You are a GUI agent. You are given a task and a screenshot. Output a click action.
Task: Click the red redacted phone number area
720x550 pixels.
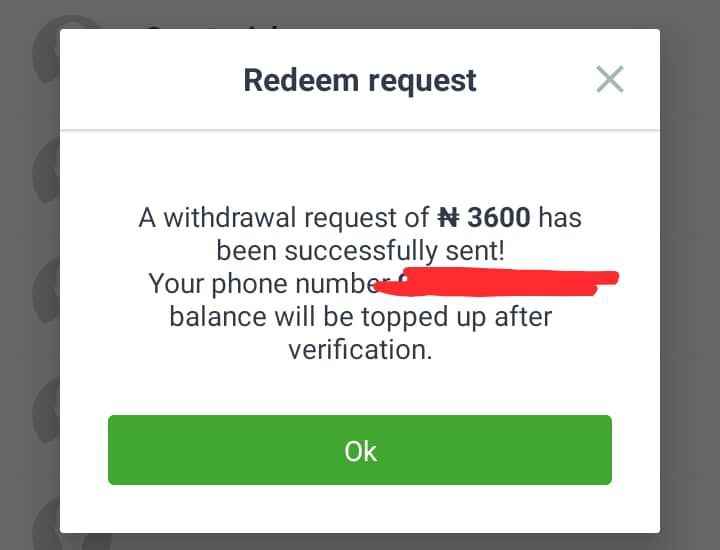point(496,282)
